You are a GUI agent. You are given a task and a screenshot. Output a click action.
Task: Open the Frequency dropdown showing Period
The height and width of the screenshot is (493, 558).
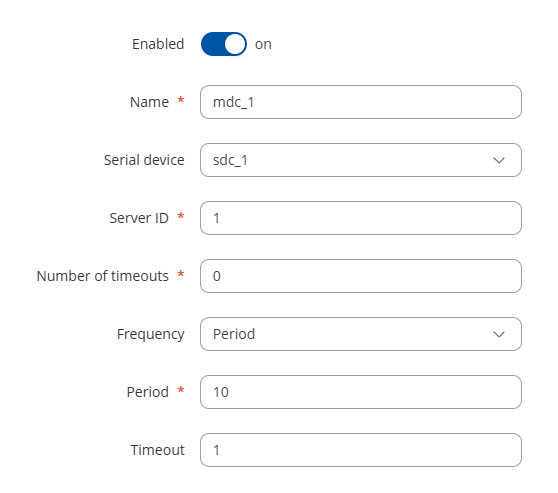click(x=361, y=334)
